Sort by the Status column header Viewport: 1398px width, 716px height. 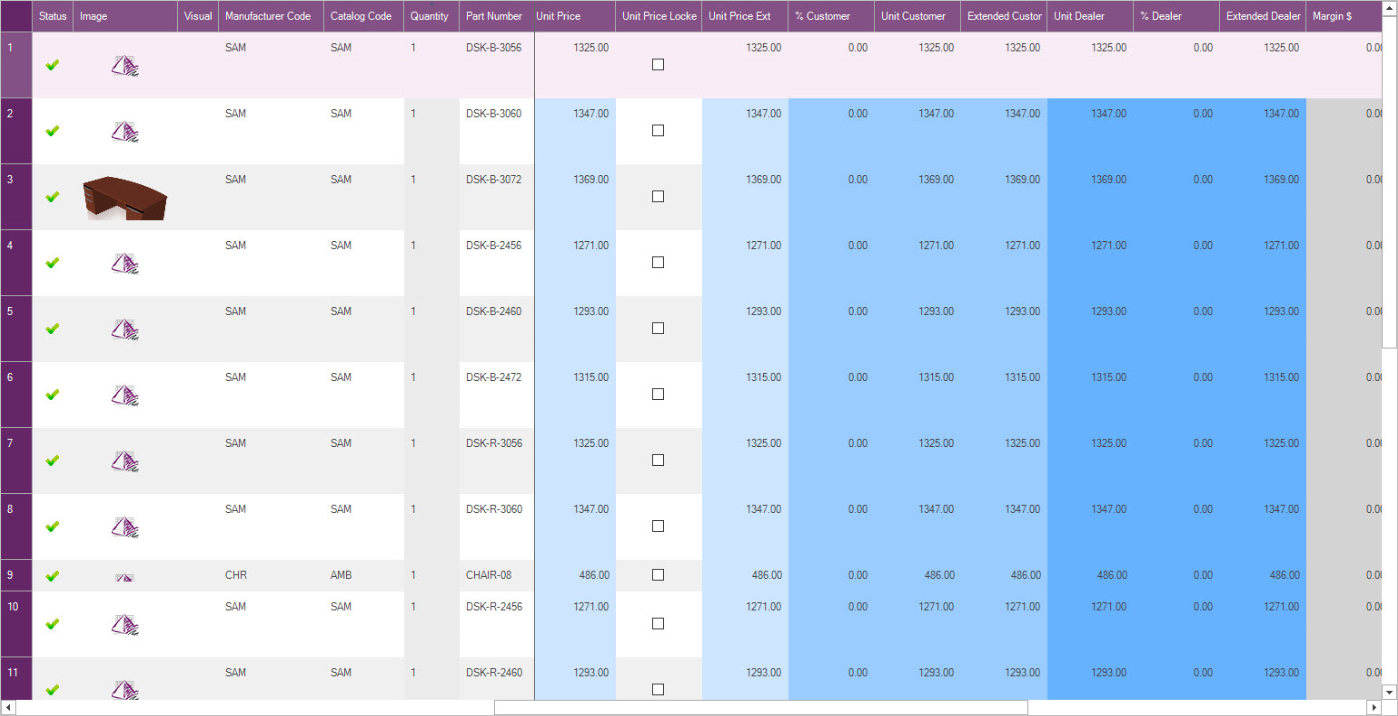point(53,16)
